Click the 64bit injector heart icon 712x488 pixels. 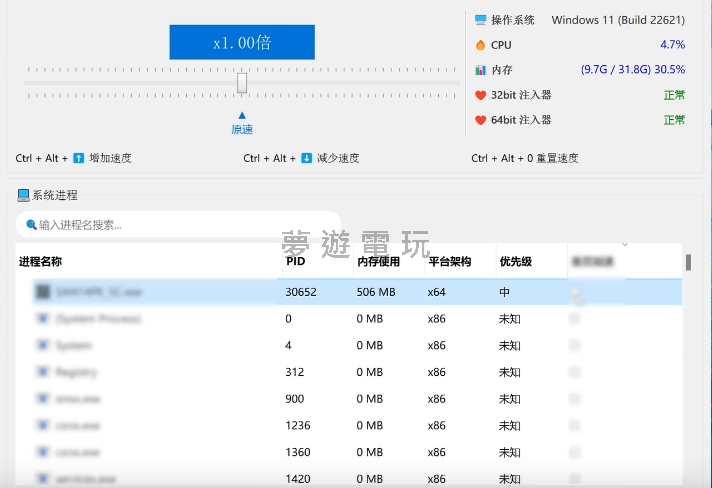[x=481, y=120]
